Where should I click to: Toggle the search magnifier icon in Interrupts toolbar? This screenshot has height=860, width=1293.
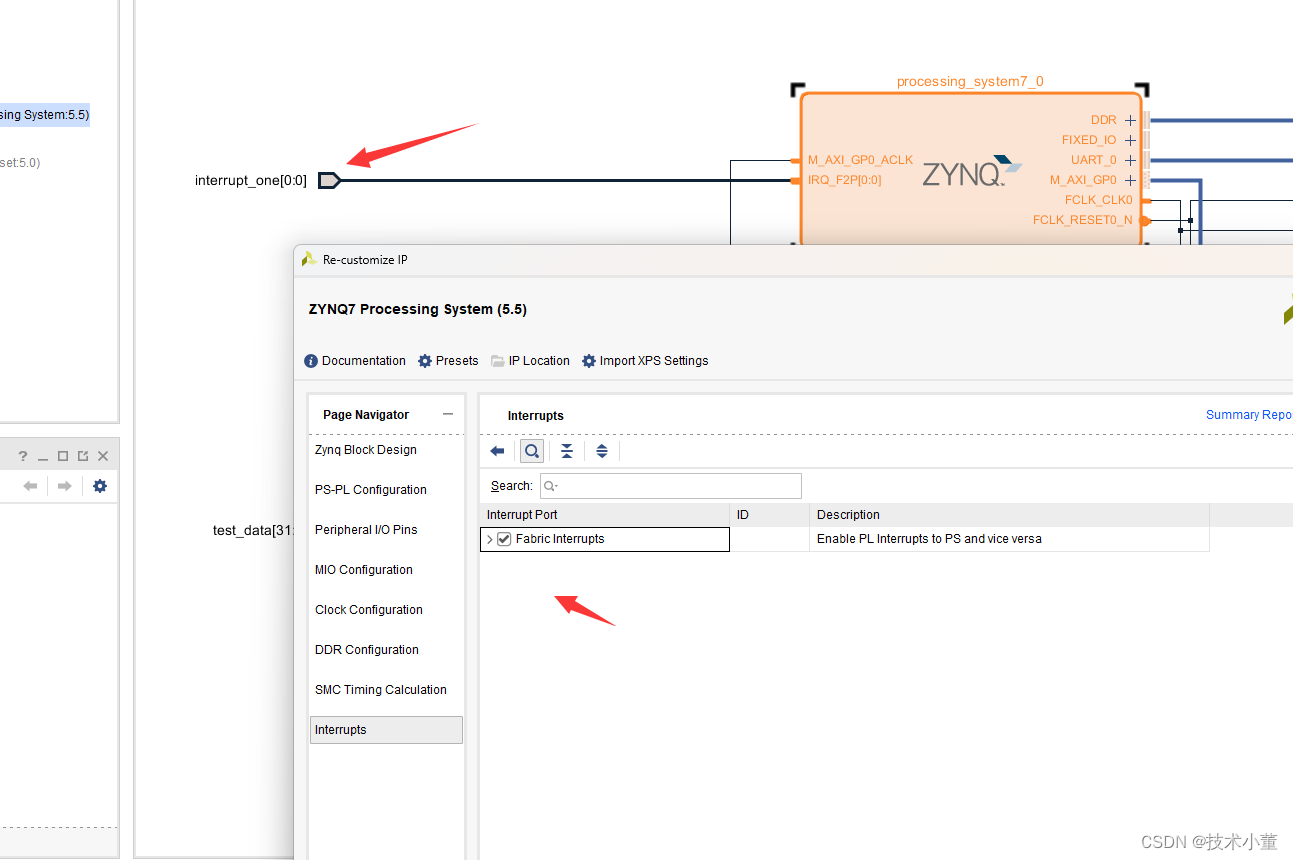pyautogui.click(x=532, y=451)
